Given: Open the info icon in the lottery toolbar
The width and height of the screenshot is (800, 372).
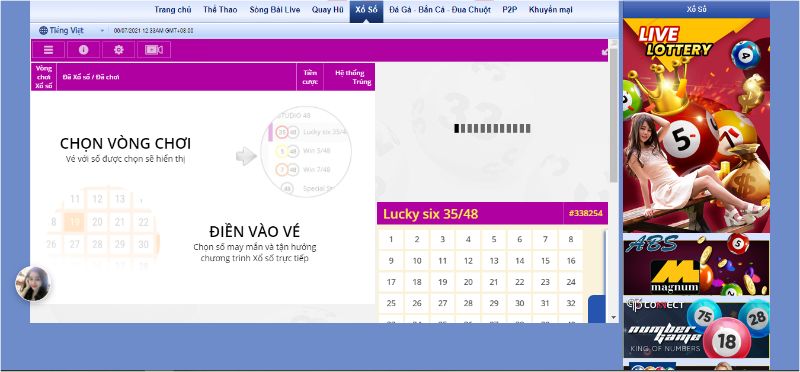Looking at the screenshot, I should click(83, 49).
